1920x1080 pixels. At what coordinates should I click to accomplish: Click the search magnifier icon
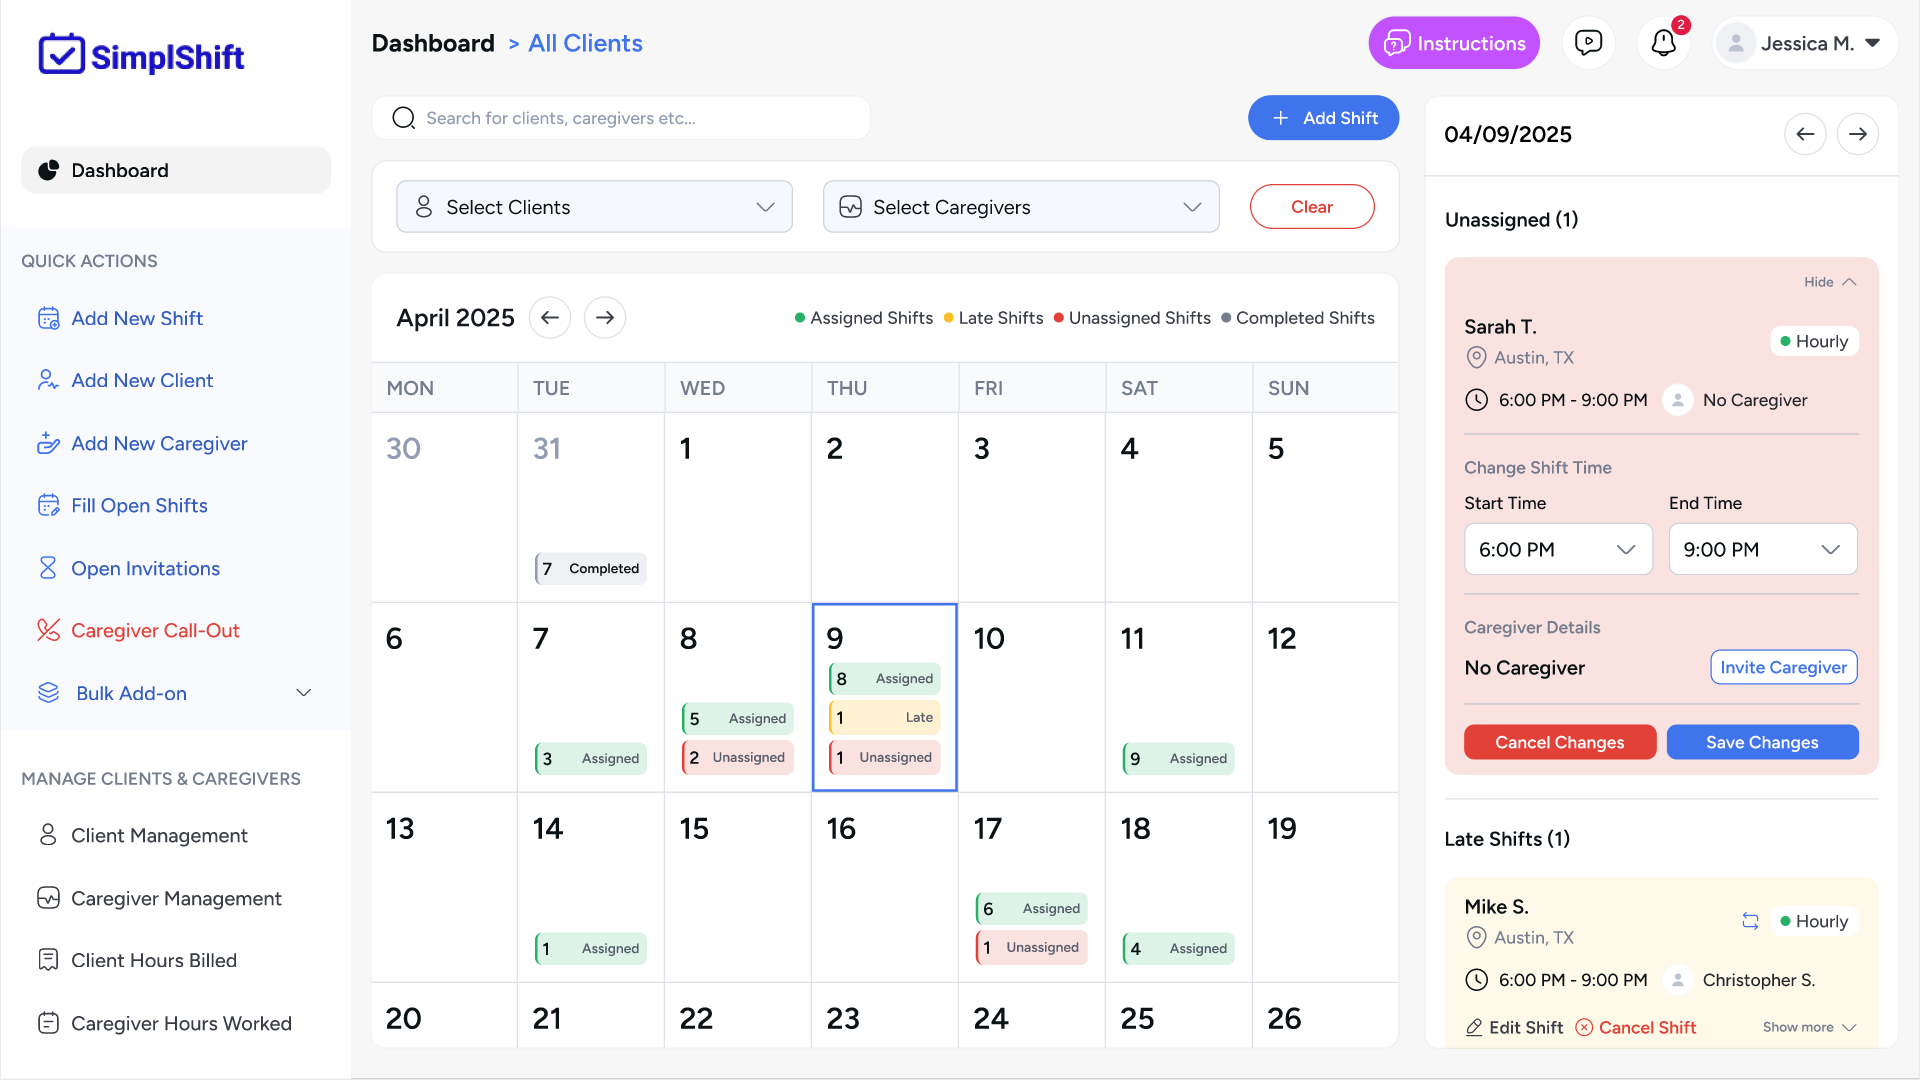pyautogui.click(x=404, y=117)
